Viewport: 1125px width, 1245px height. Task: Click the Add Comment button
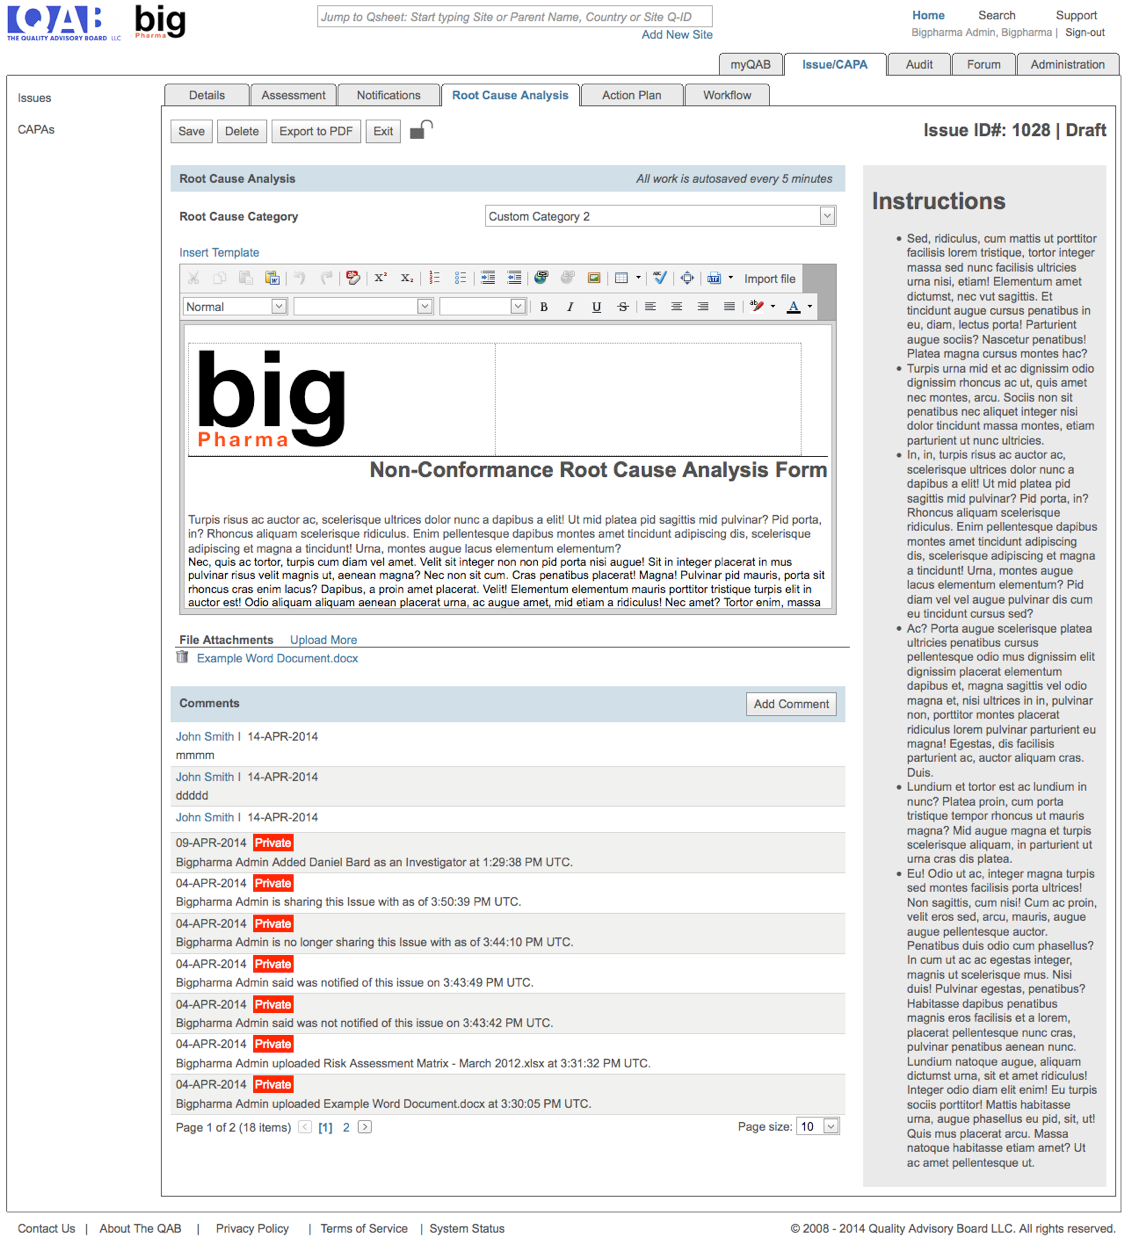tap(791, 704)
